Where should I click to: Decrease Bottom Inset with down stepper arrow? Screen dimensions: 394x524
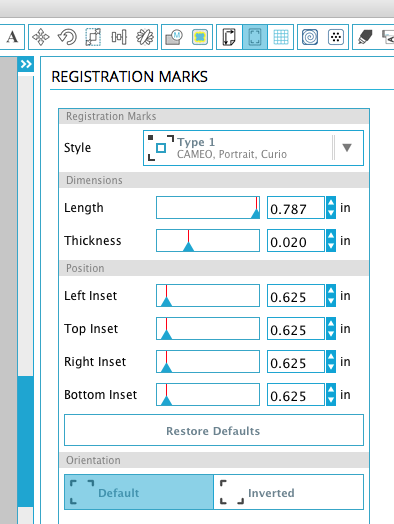[x=331, y=400]
